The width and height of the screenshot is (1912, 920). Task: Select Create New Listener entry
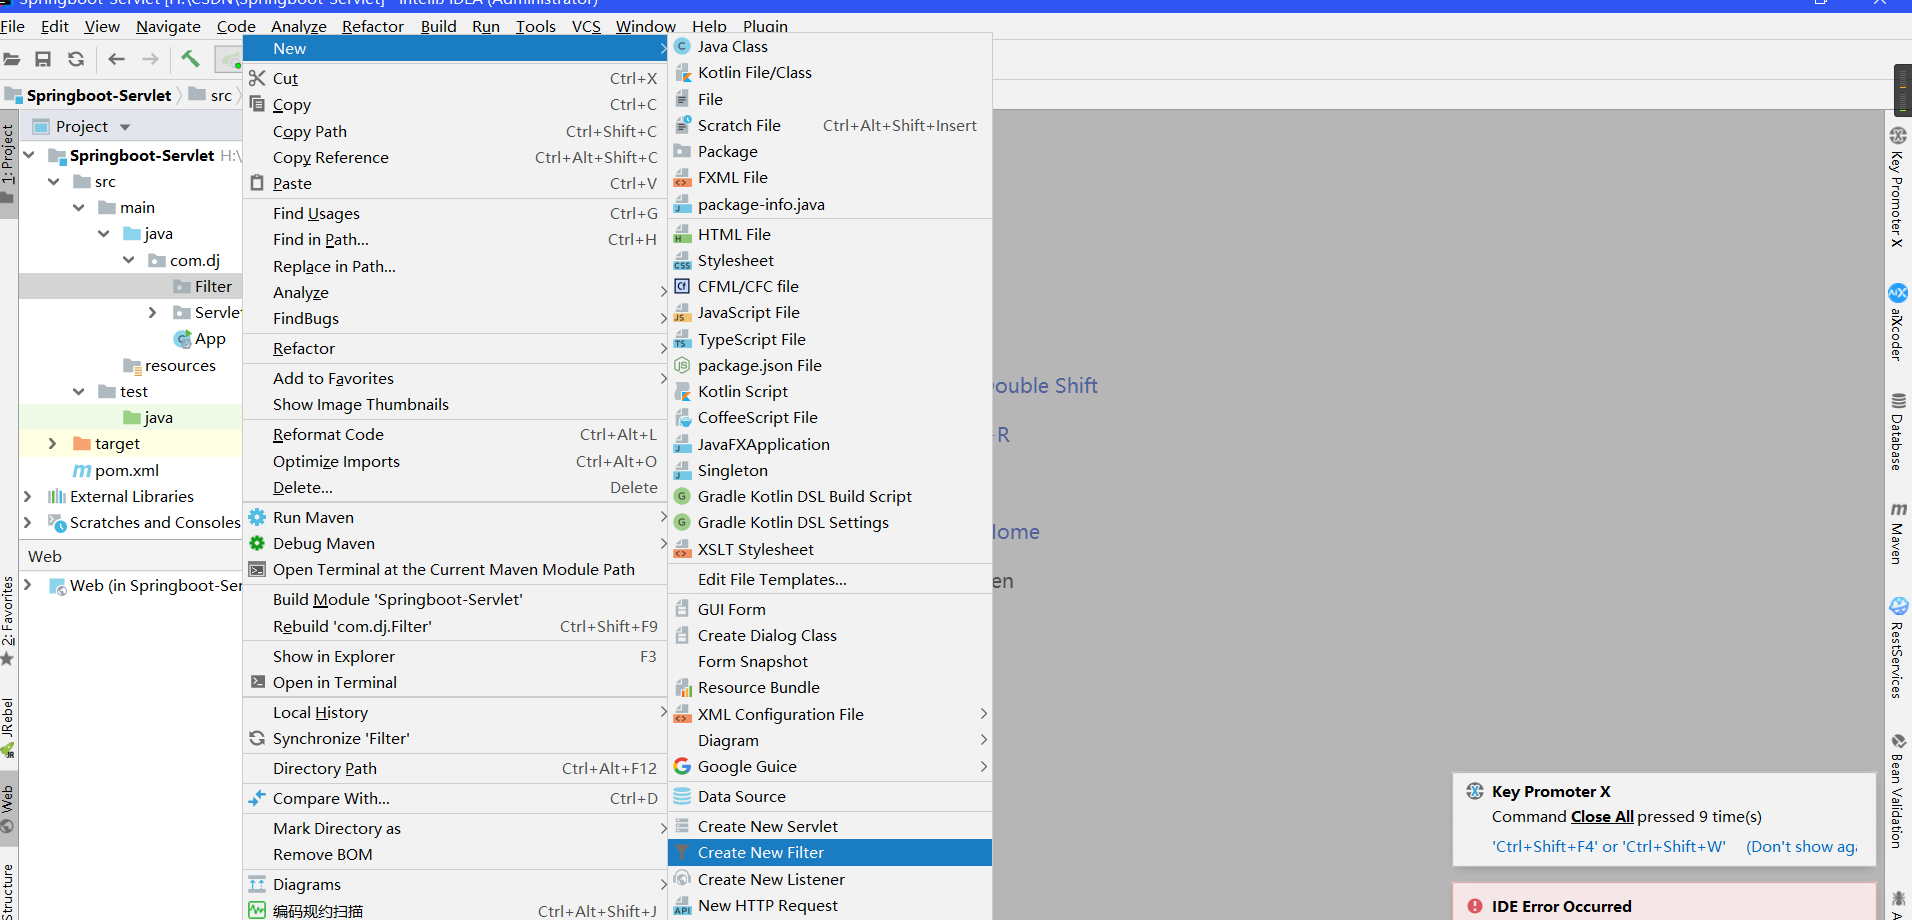click(x=830, y=879)
